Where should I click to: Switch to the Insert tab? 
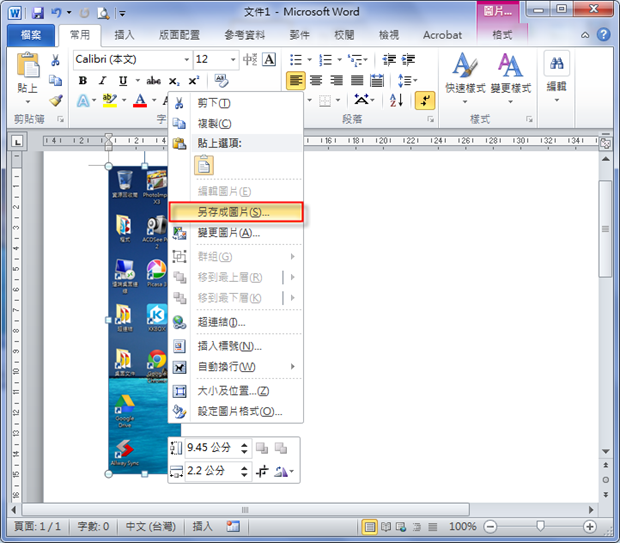(x=124, y=35)
